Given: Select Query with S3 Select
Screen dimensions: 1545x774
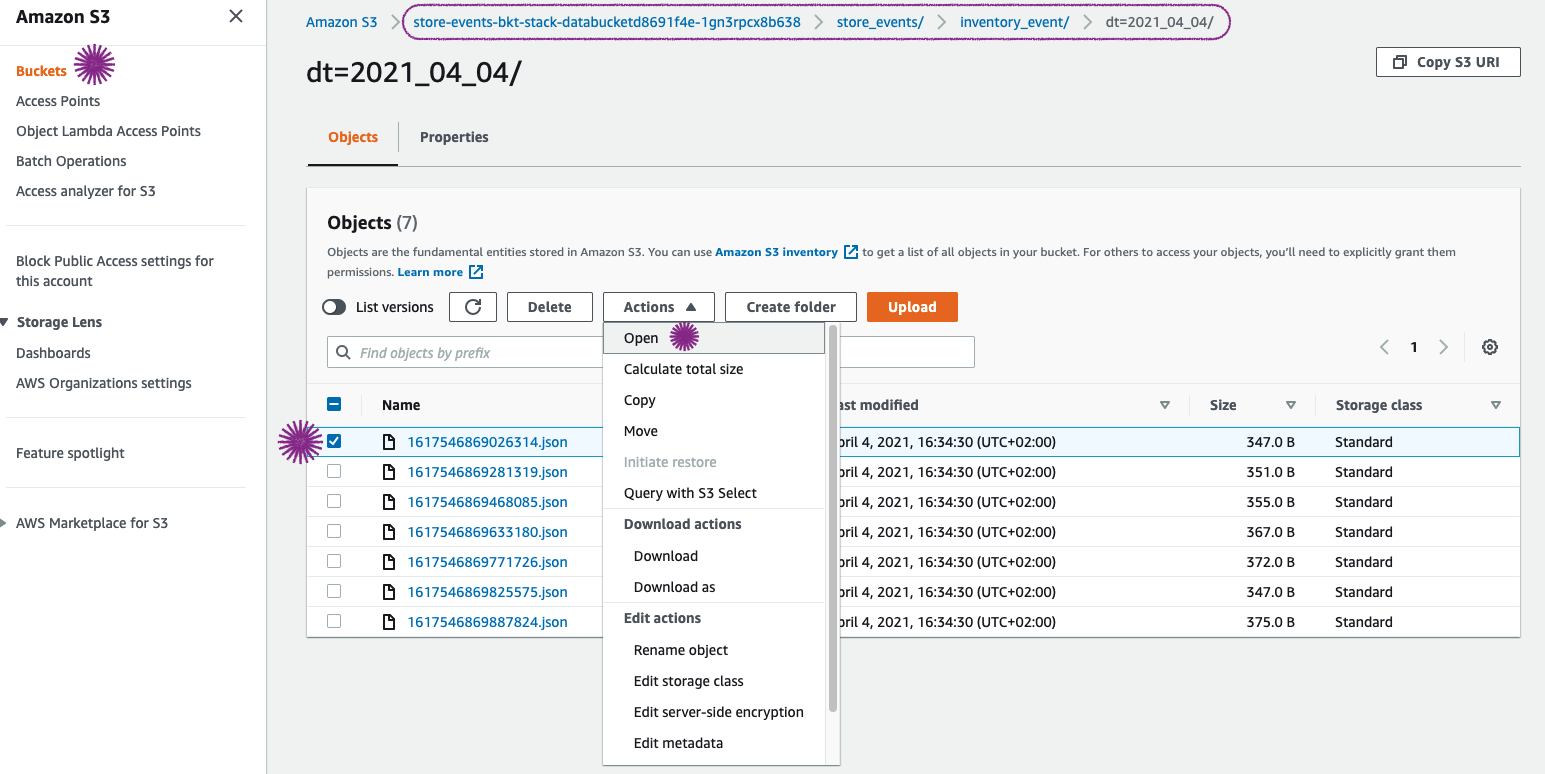Looking at the screenshot, I should click(714, 493).
